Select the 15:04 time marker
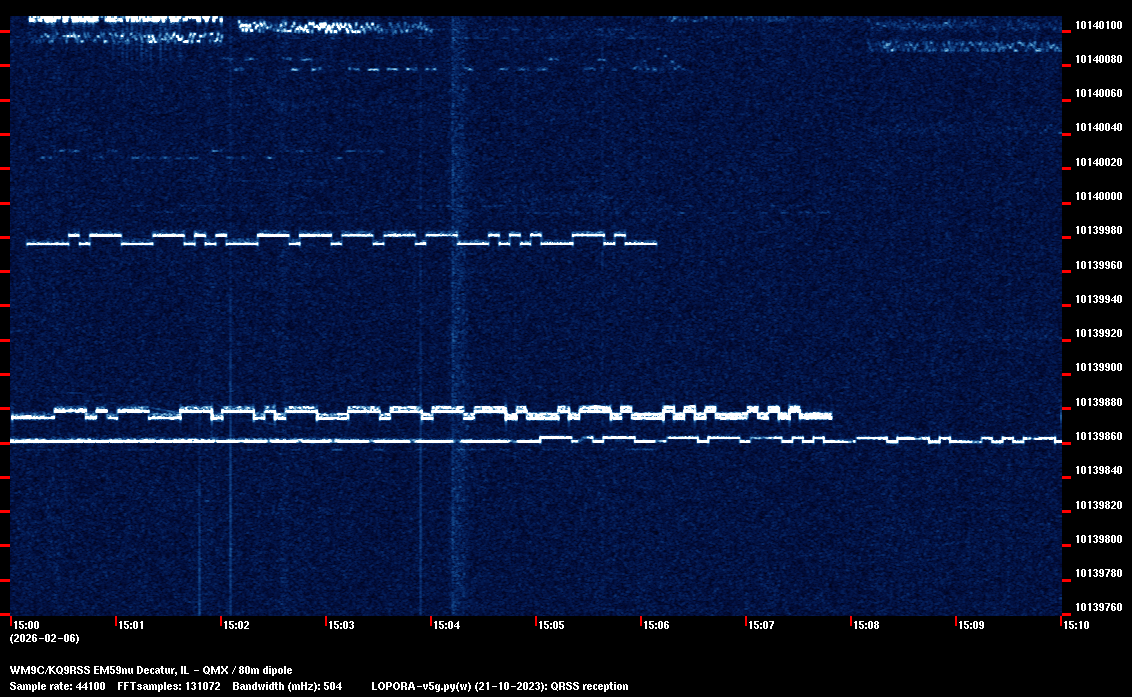This screenshot has width=1132, height=697. (x=446, y=625)
